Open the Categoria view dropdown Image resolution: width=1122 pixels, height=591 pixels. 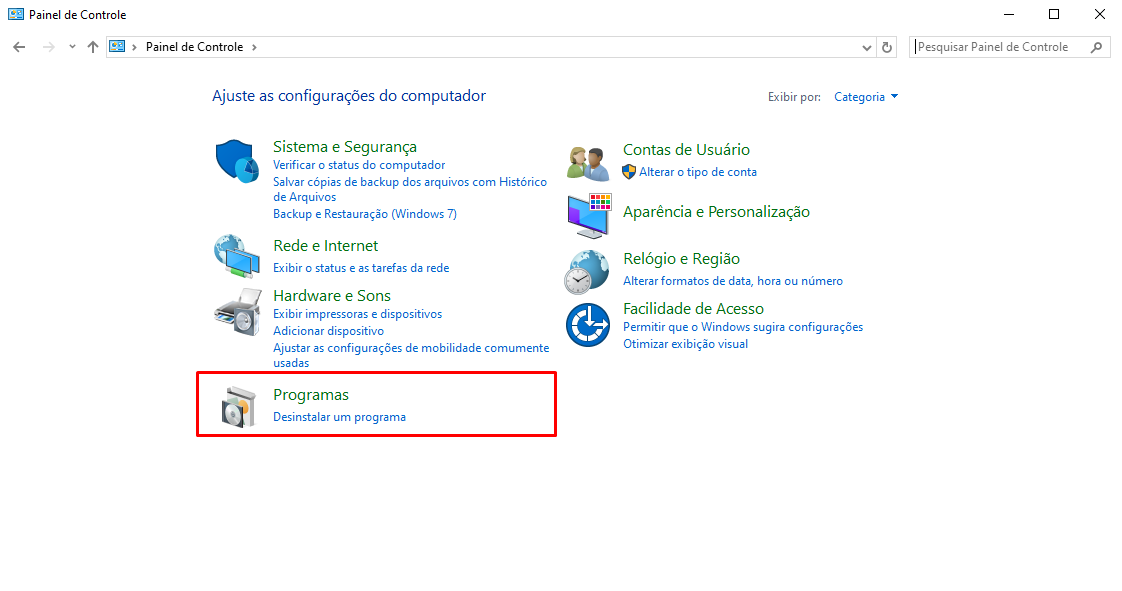tap(866, 97)
